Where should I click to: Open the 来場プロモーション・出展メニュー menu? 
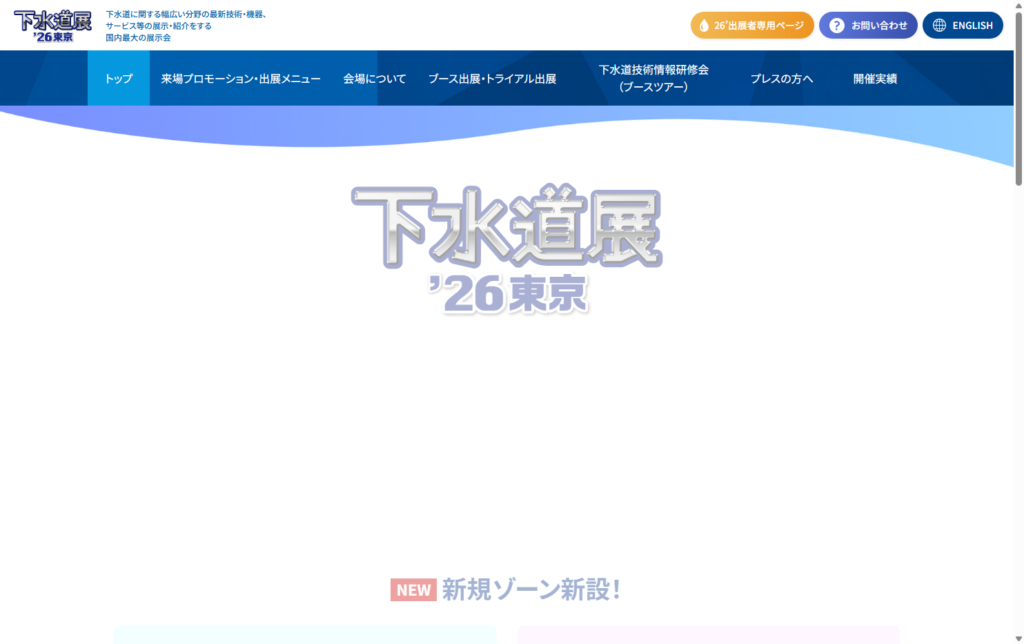coord(242,77)
